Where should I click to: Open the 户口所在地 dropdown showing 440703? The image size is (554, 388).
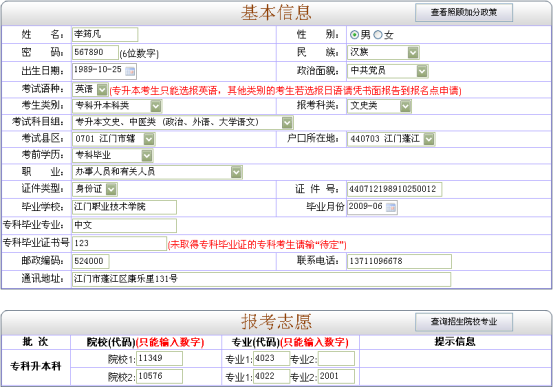391,139
